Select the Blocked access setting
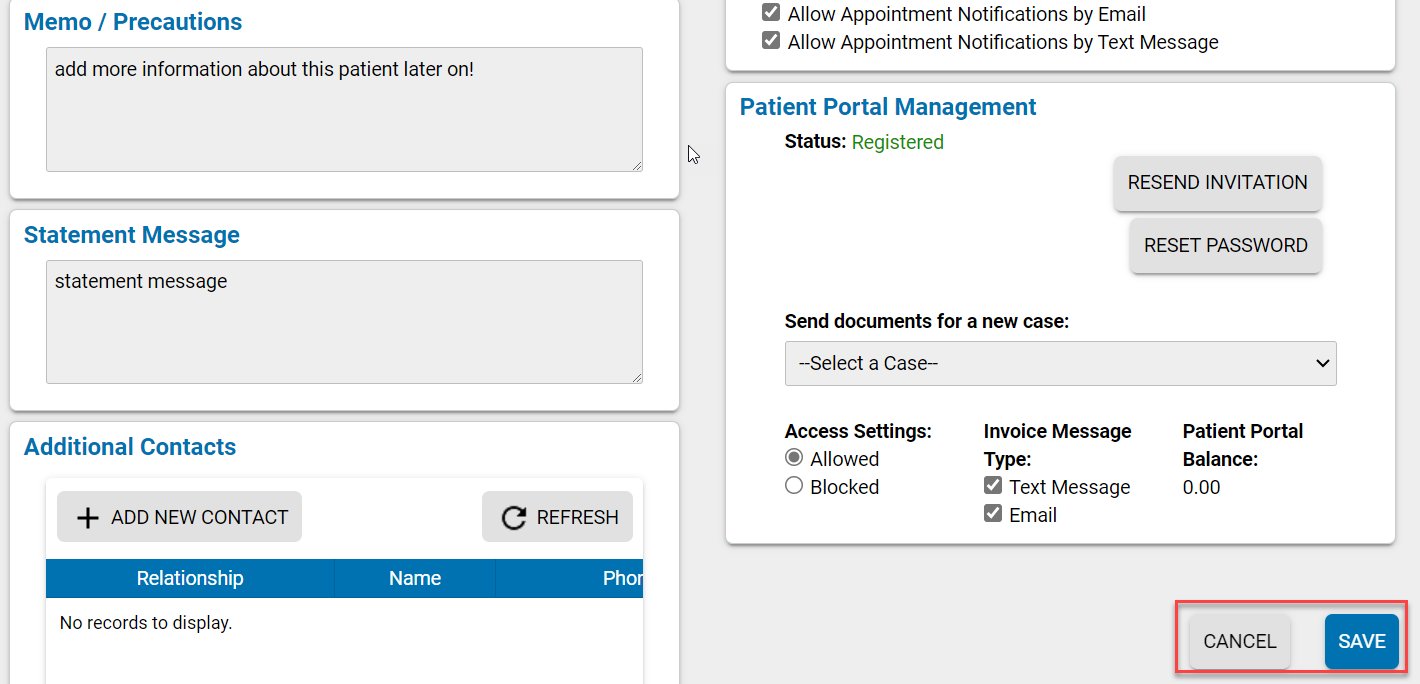1420x684 pixels. (793, 485)
